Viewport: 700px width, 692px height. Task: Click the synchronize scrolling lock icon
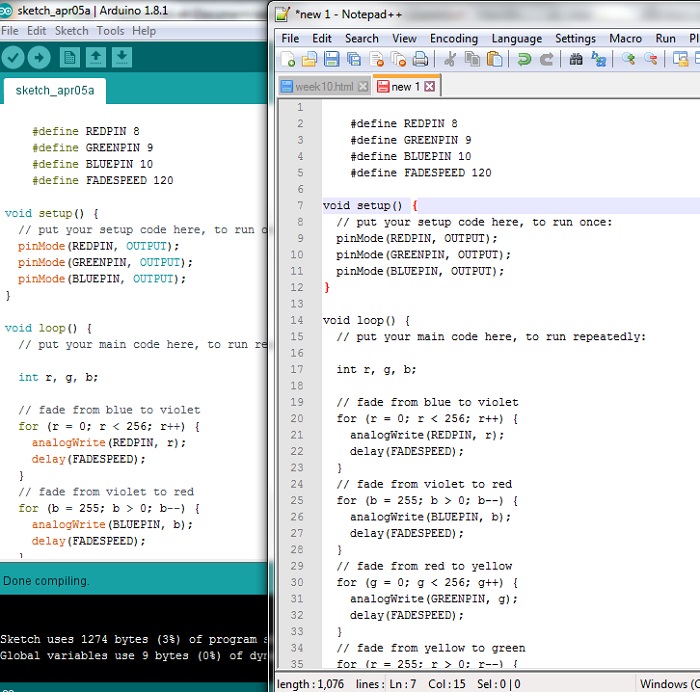click(x=680, y=59)
